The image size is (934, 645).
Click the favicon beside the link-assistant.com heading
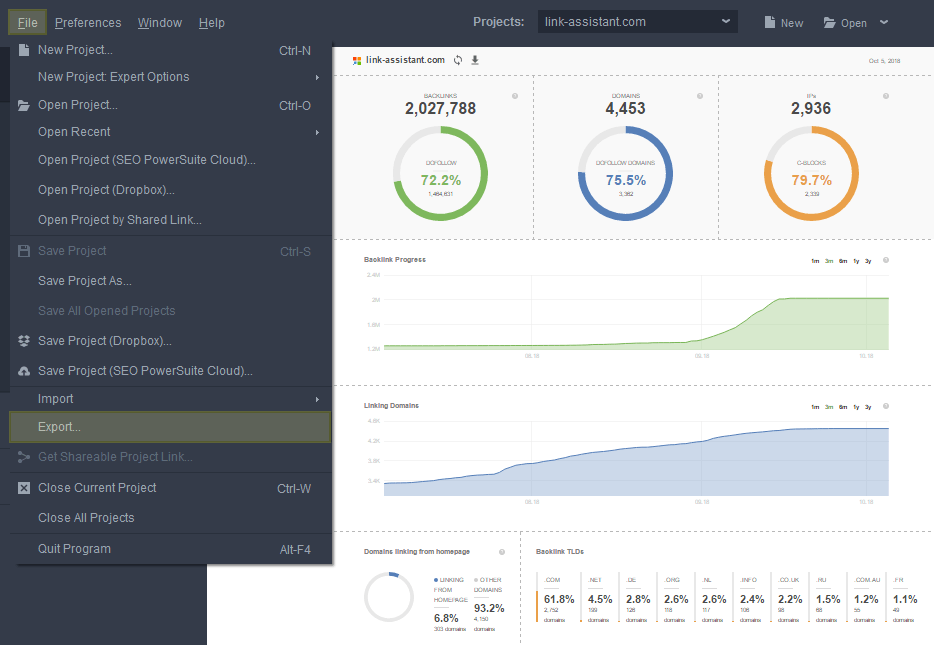[x=357, y=61]
